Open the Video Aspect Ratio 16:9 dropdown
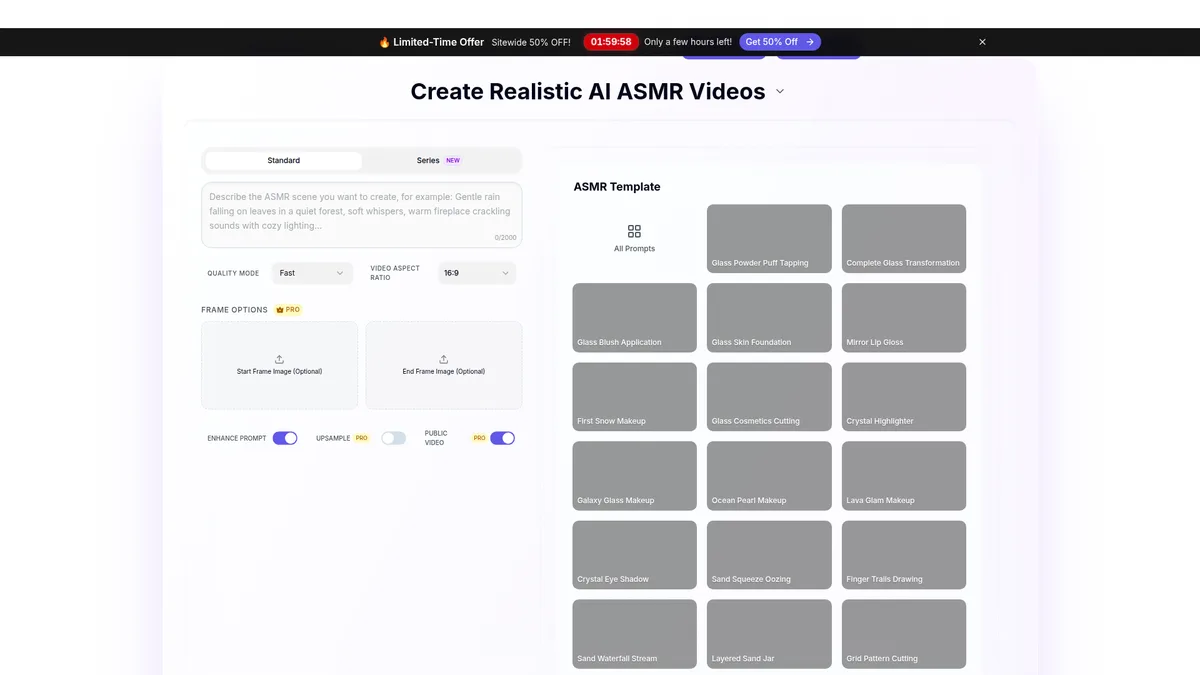Screen dimensions: 1200x675 pyautogui.click(x=477, y=273)
